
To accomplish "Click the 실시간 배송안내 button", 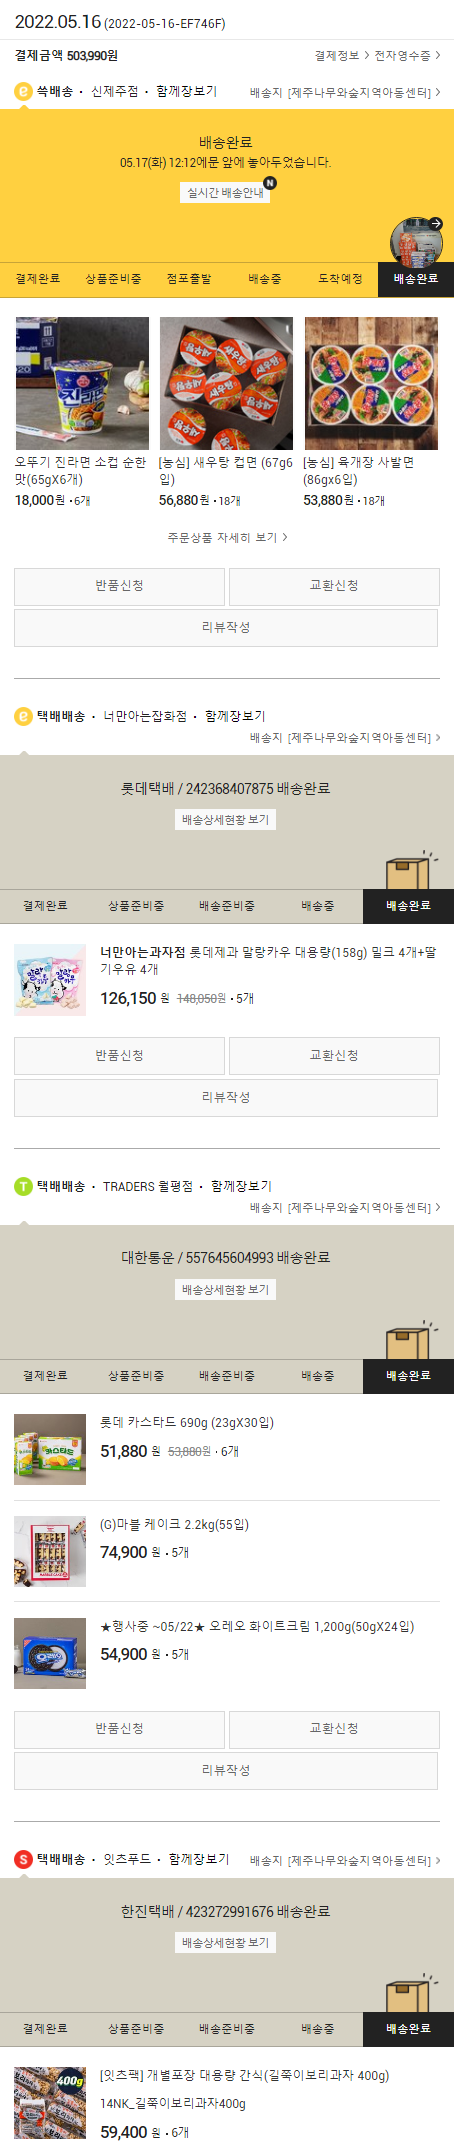I will [x=226, y=192].
